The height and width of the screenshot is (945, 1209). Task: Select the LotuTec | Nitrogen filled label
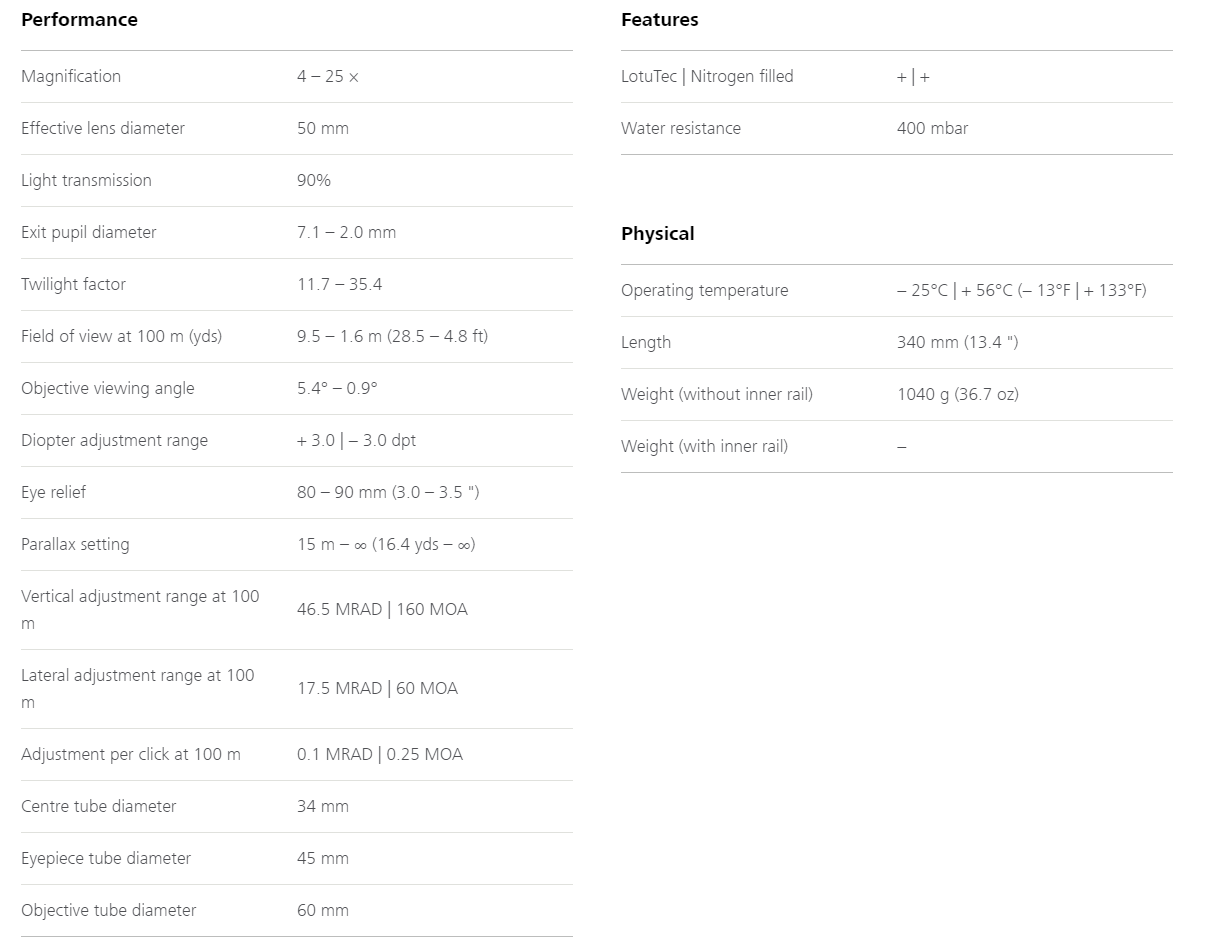[707, 77]
